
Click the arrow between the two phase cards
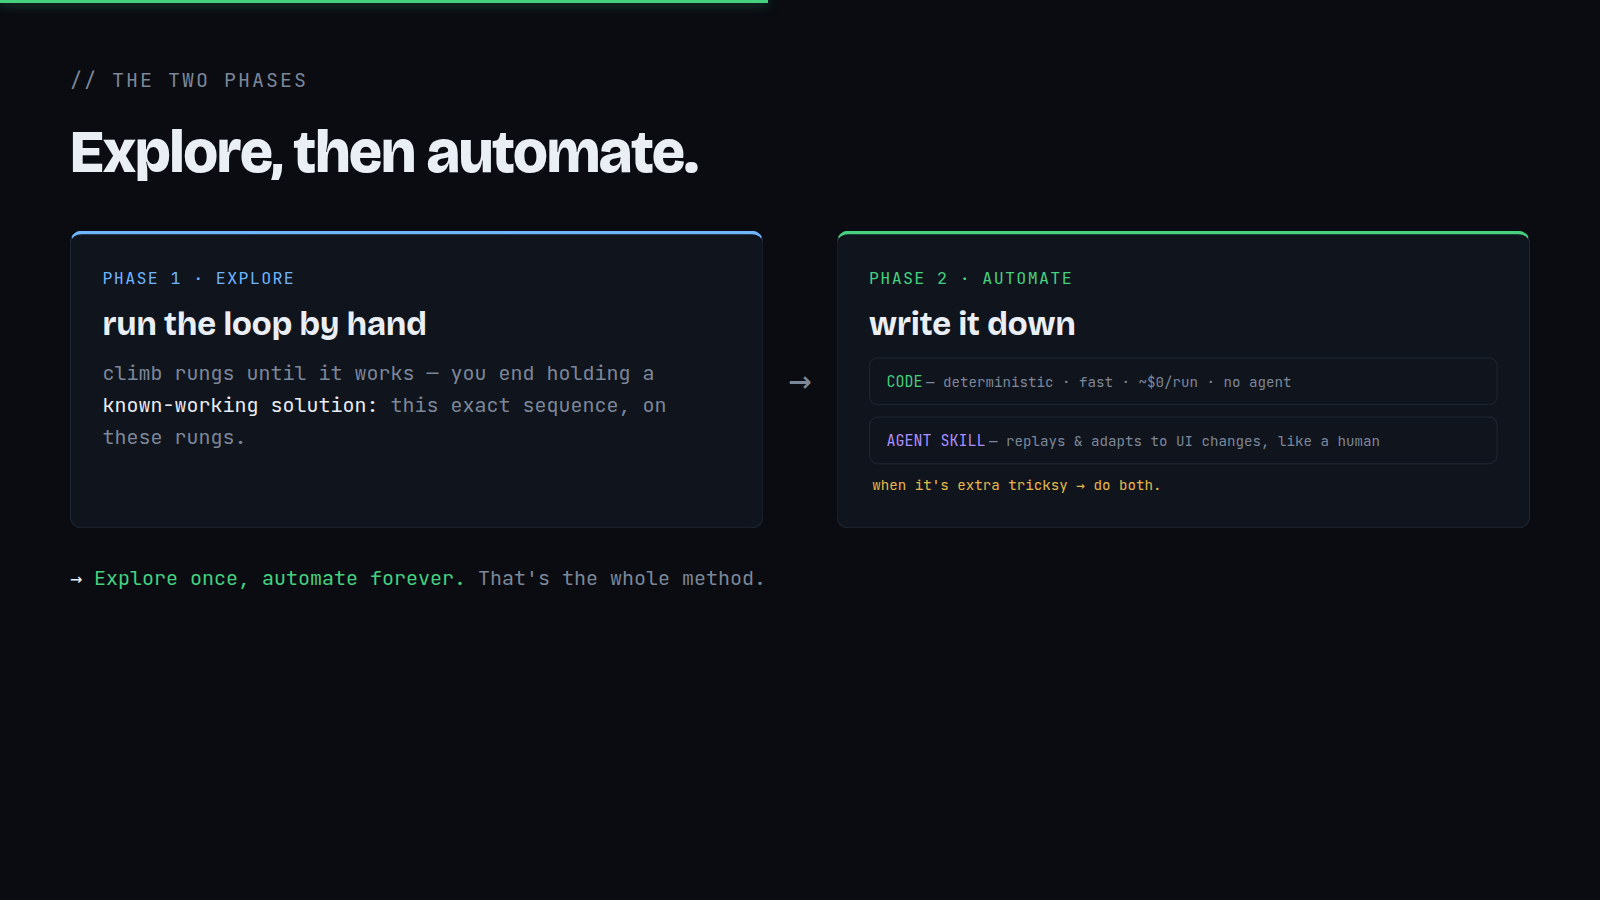tap(800, 382)
